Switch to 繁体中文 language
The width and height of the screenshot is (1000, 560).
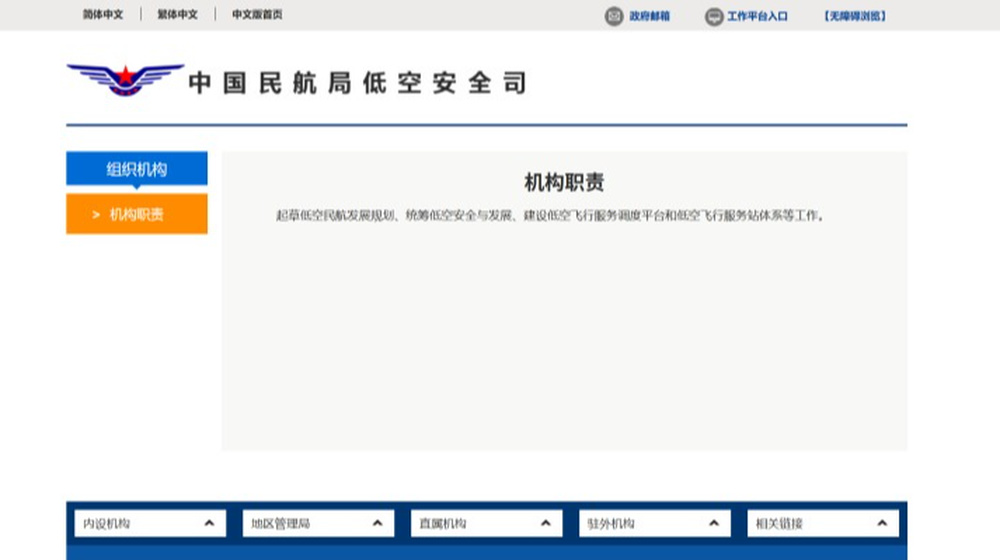pyautogui.click(x=177, y=15)
